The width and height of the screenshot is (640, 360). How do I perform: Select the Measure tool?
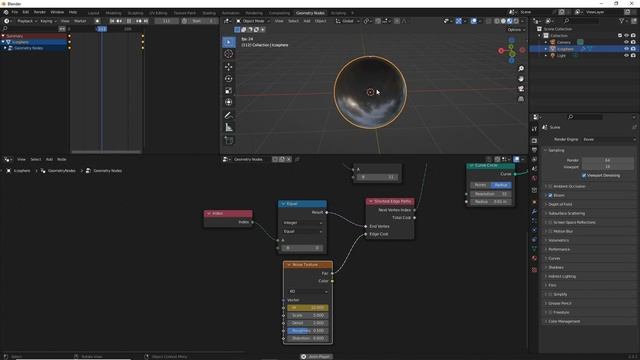pyautogui.click(x=229, y=128)
